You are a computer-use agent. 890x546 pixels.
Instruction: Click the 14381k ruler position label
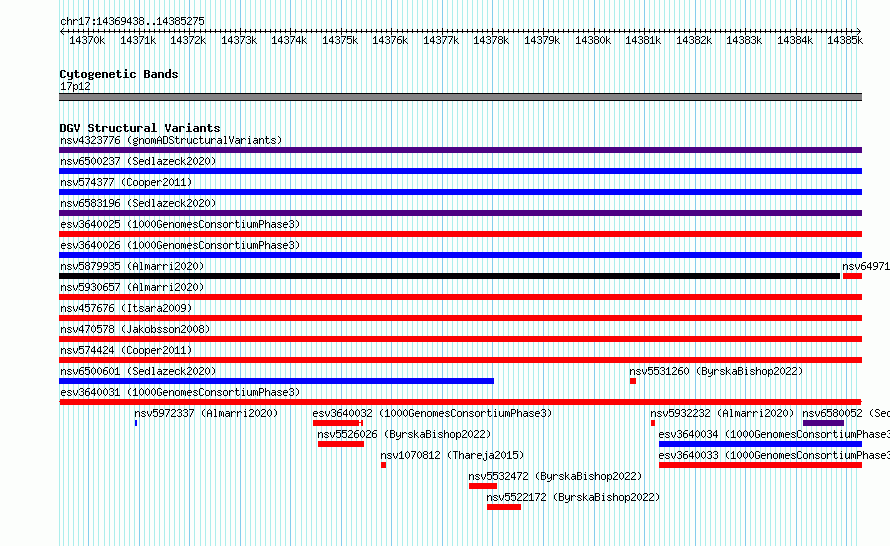(643, 40)
